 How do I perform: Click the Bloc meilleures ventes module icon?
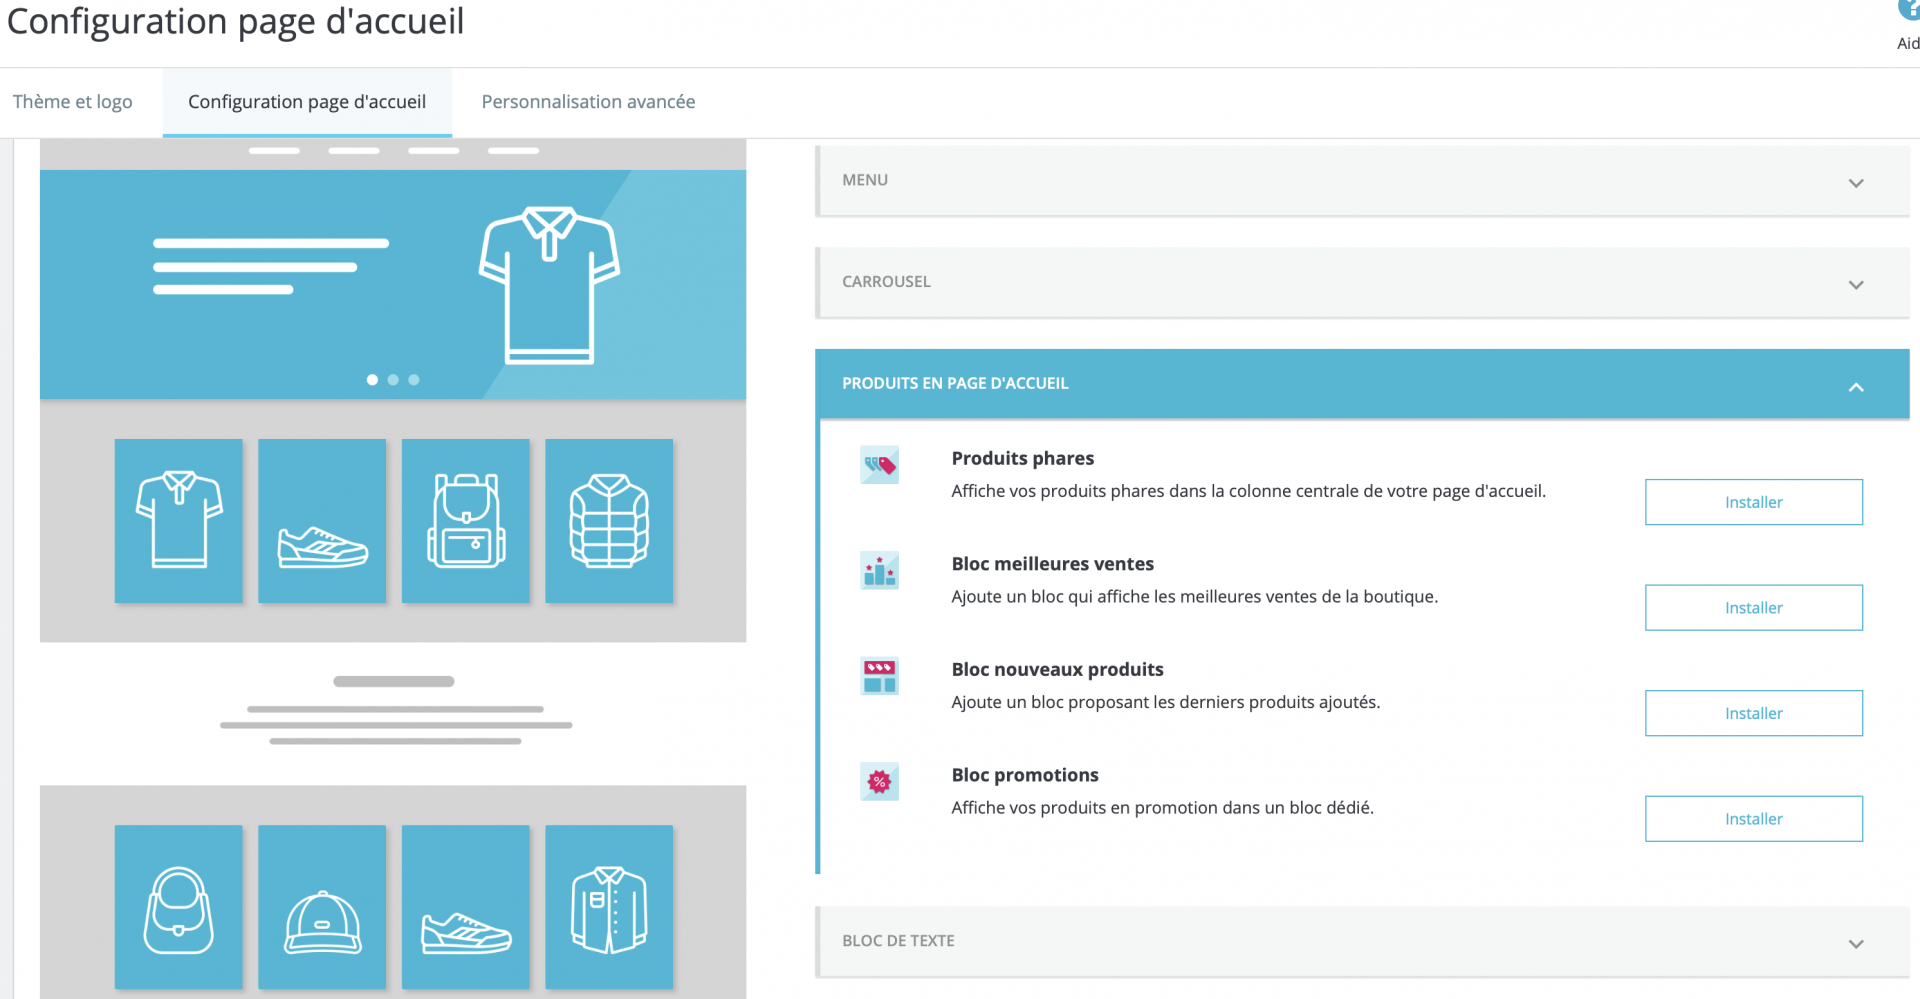[x=879, y=571]
